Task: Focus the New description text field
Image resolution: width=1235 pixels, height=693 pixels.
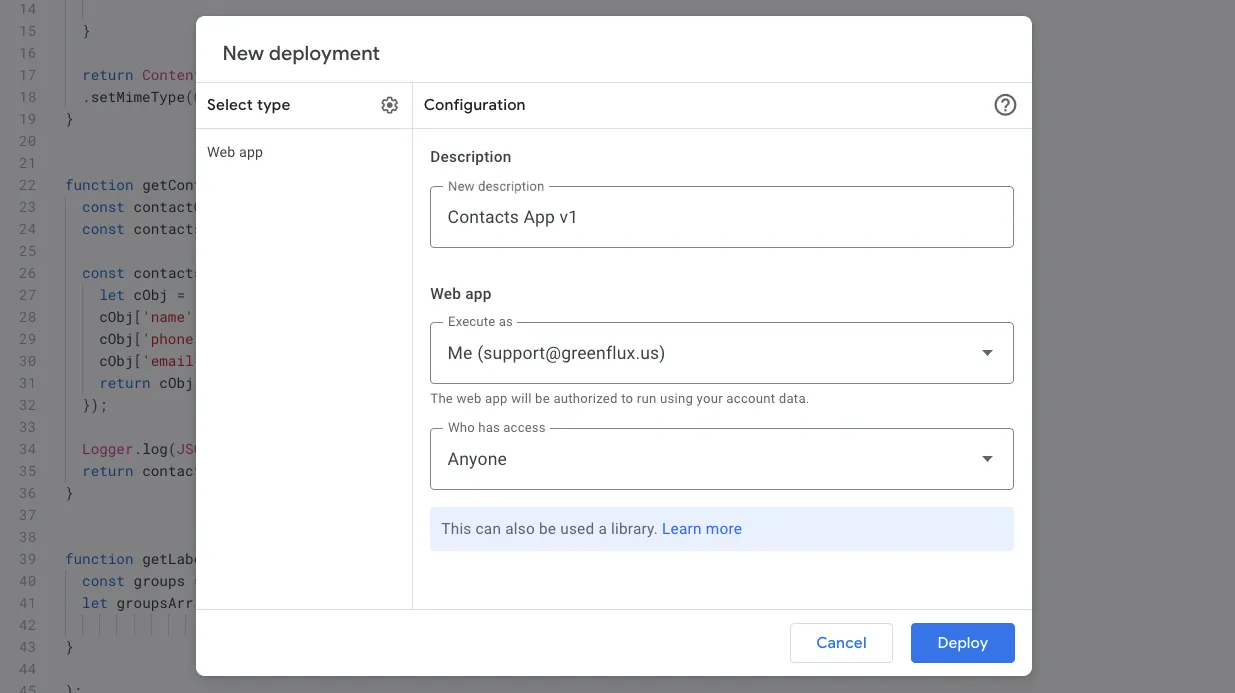Action: tap(720, 217)
